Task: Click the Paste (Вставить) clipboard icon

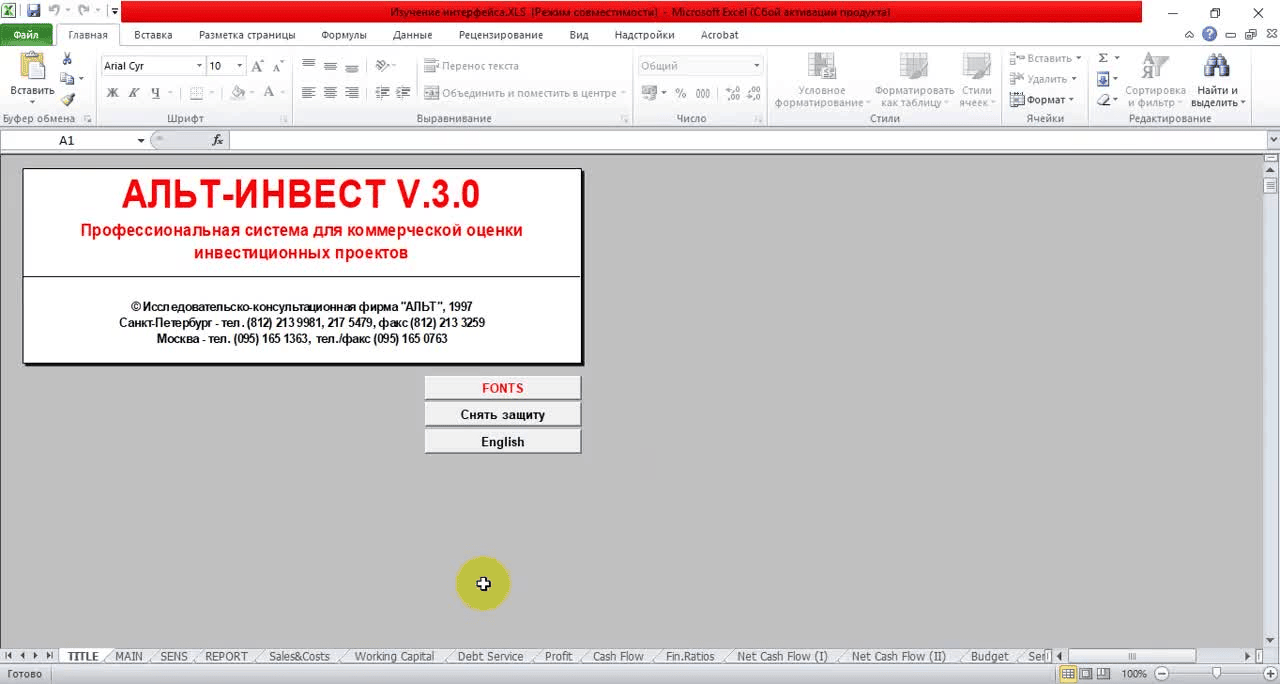Action: pyautogui.click(x=32, y=70)
